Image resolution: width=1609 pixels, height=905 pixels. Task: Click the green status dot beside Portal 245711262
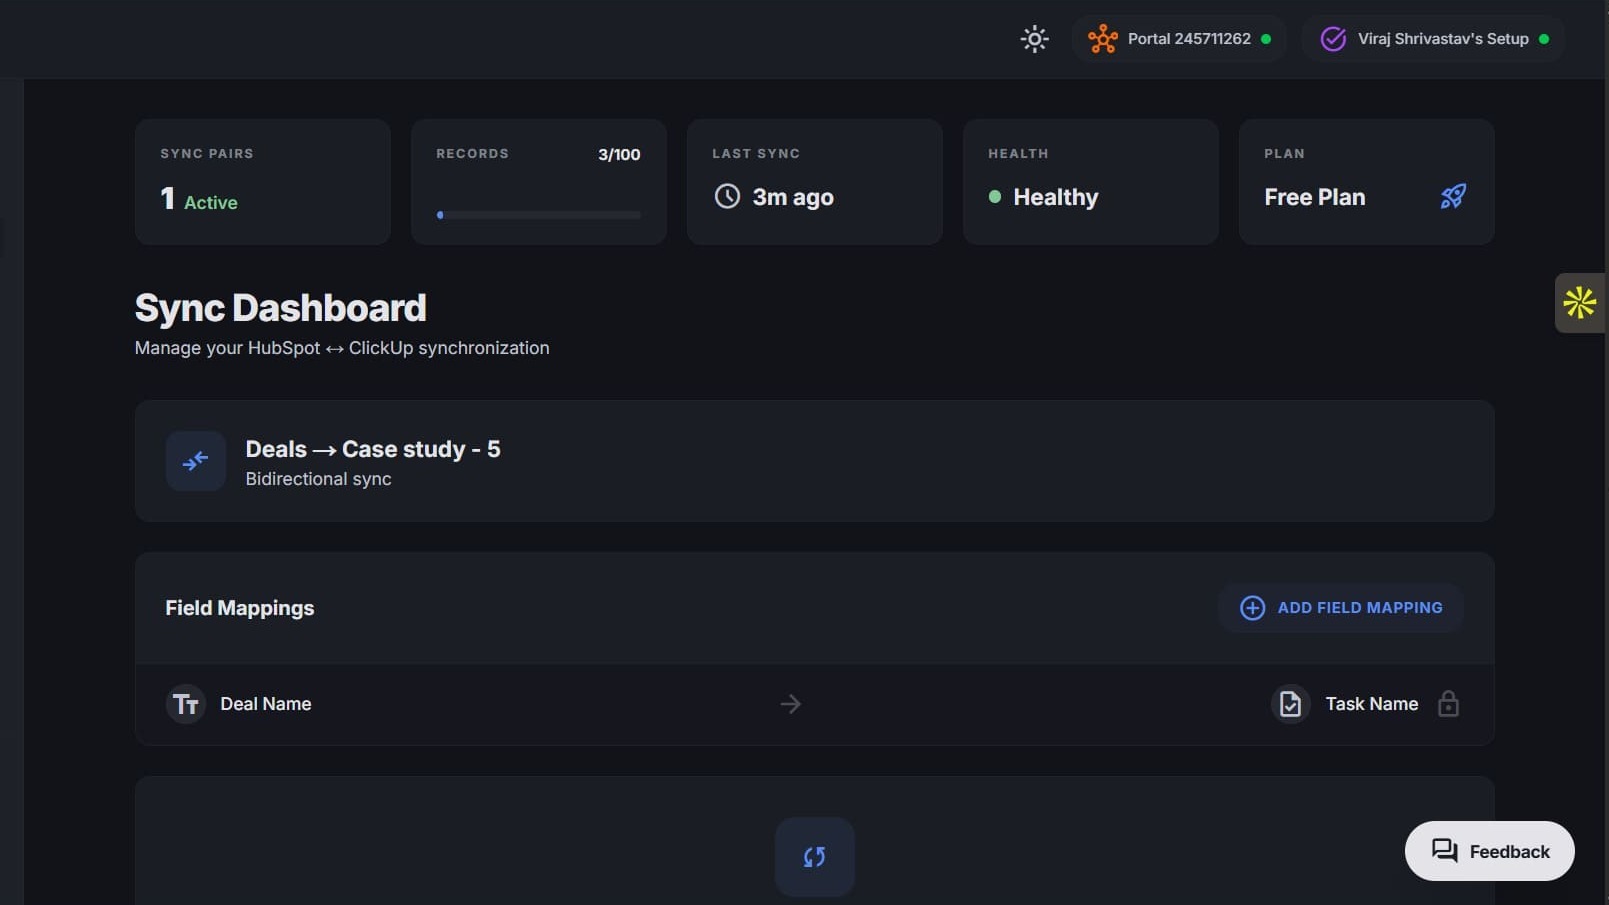1266,39
